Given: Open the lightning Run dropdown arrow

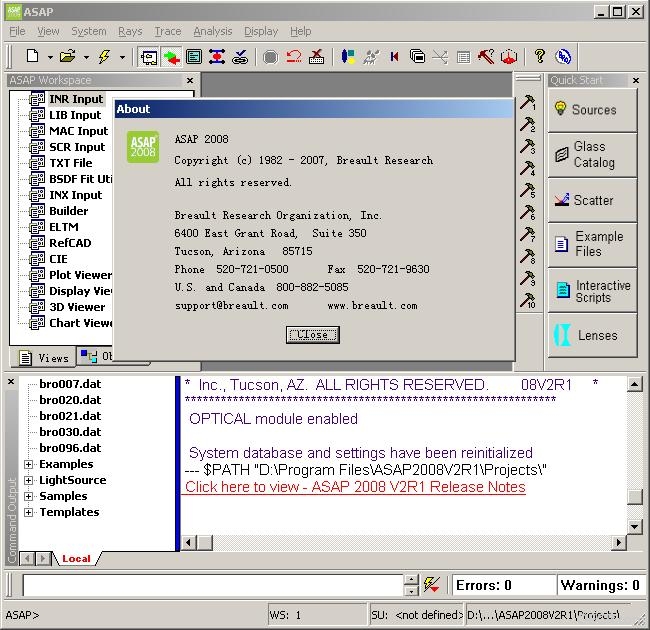Looking at the screenshot, I should (x=122, y=57).
